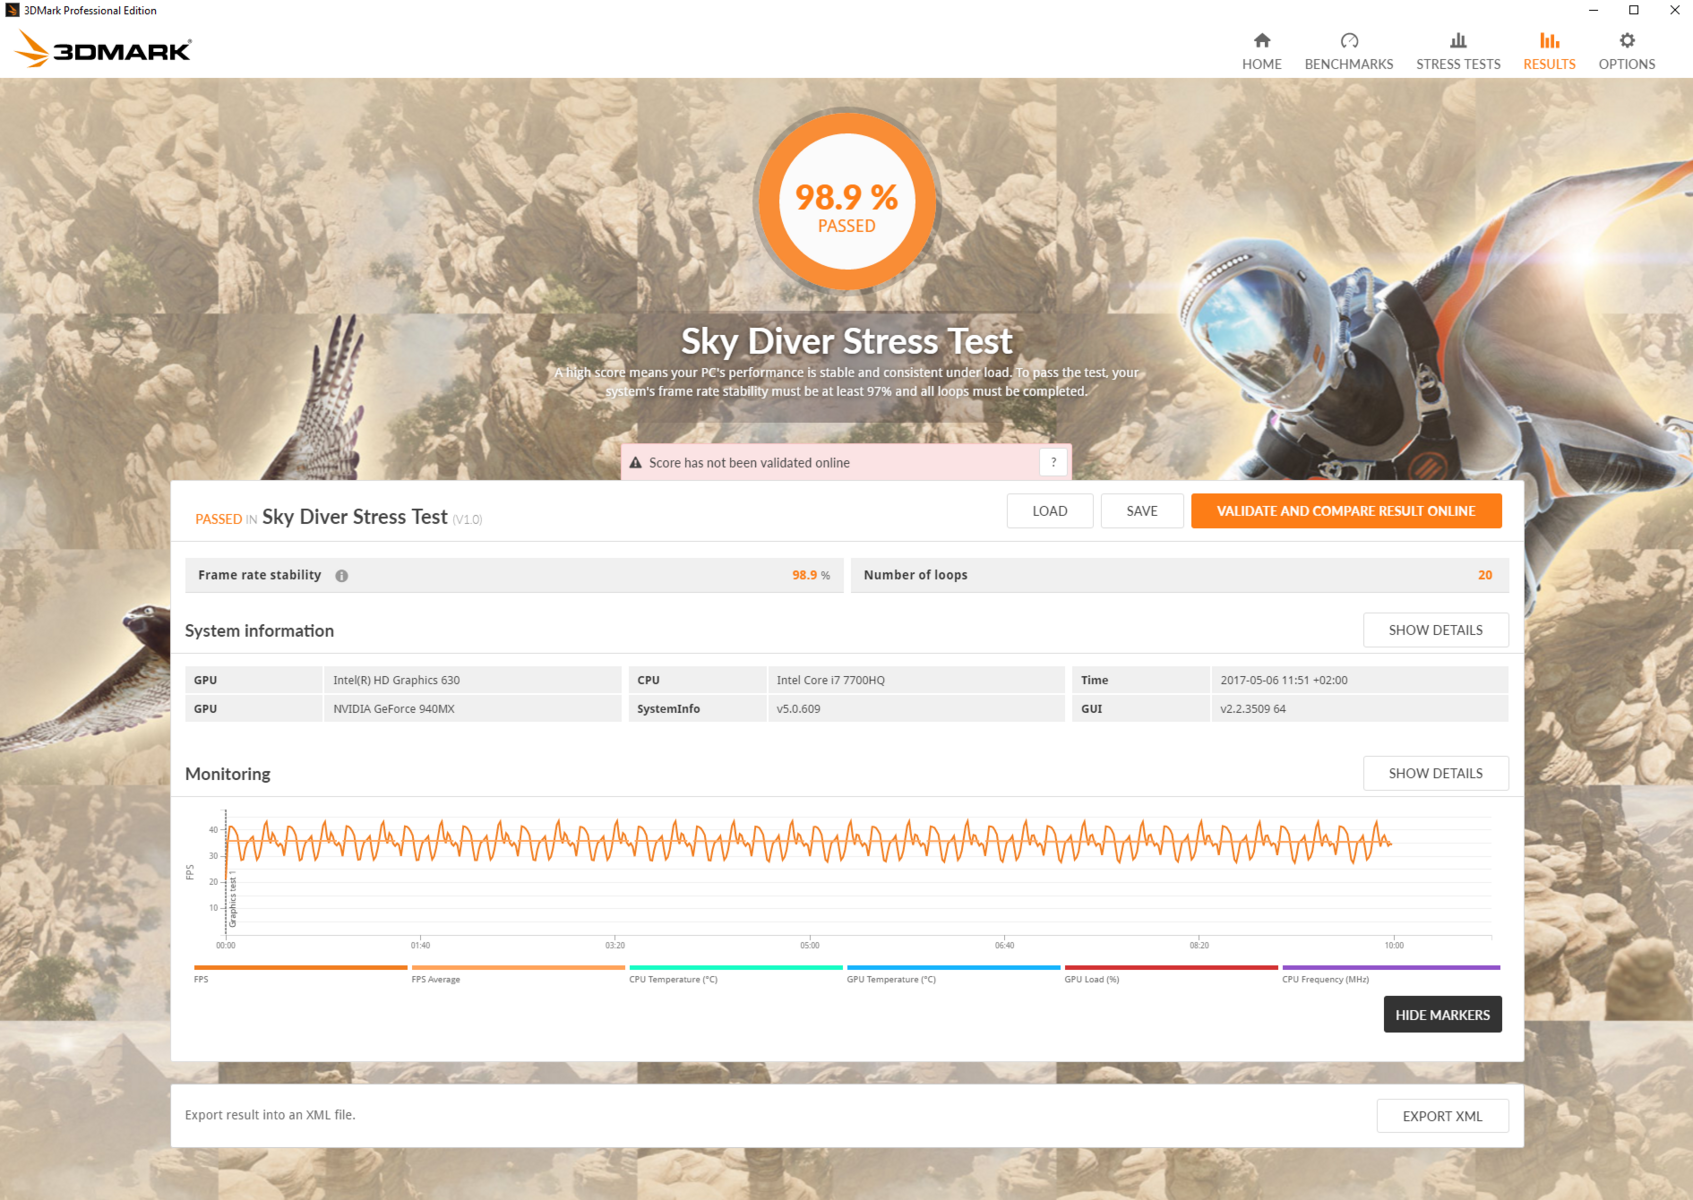
Task: Show details for Monitoring
Action: coord(1436,773)
